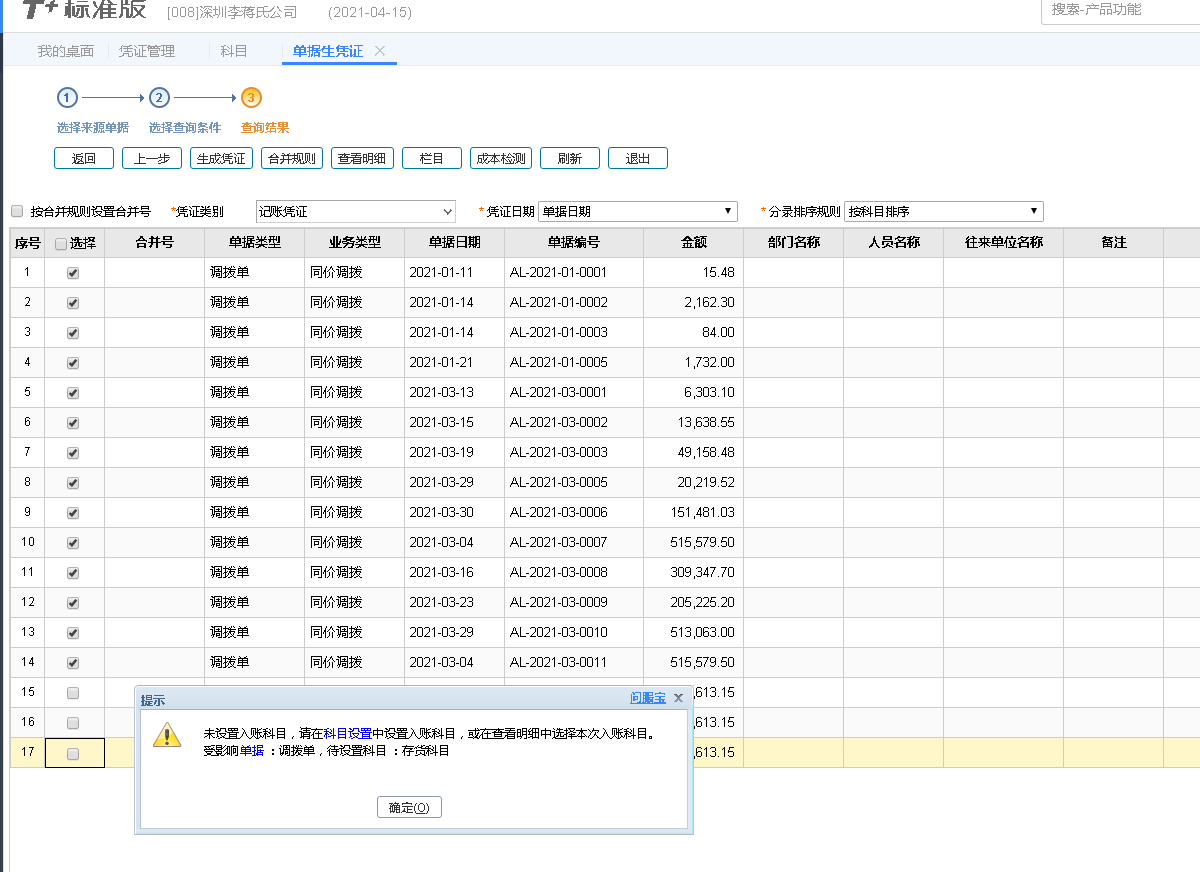The image size is (1200, 872).
Task: Click the 返回 button
Action: [84, 158]
